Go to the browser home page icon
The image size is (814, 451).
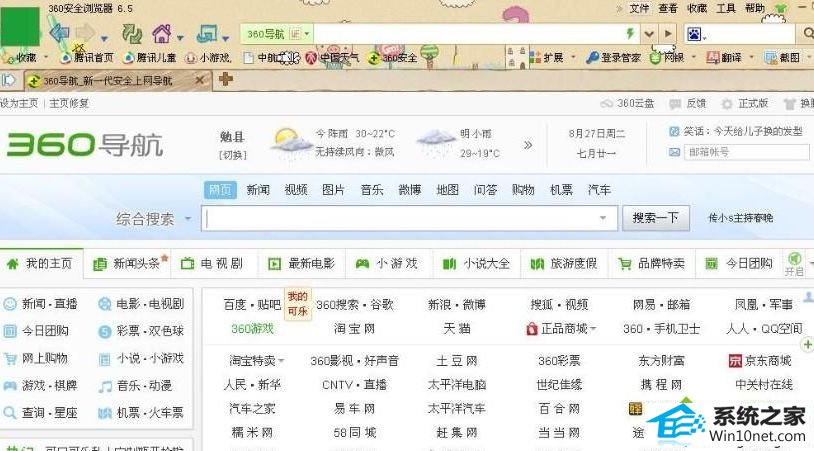[x=161, y=34]
